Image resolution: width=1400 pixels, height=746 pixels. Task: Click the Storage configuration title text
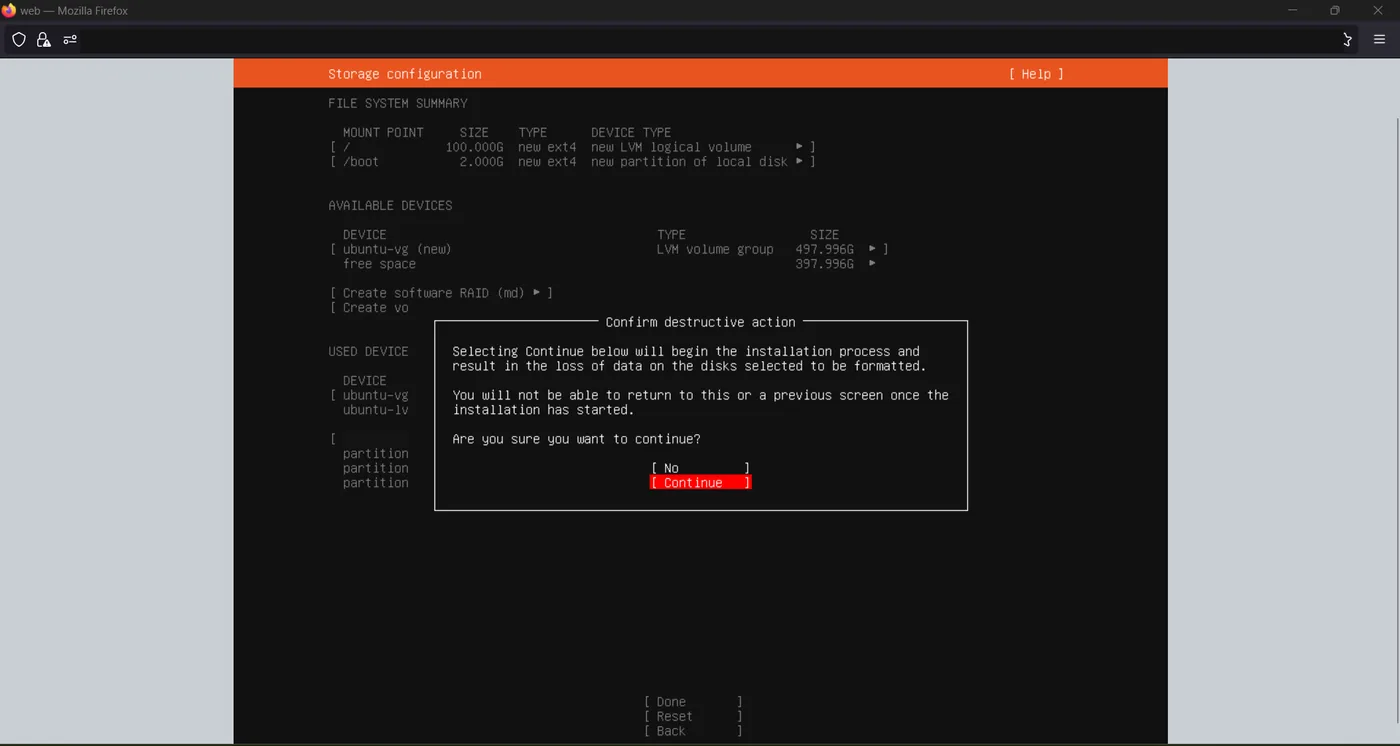405,74
